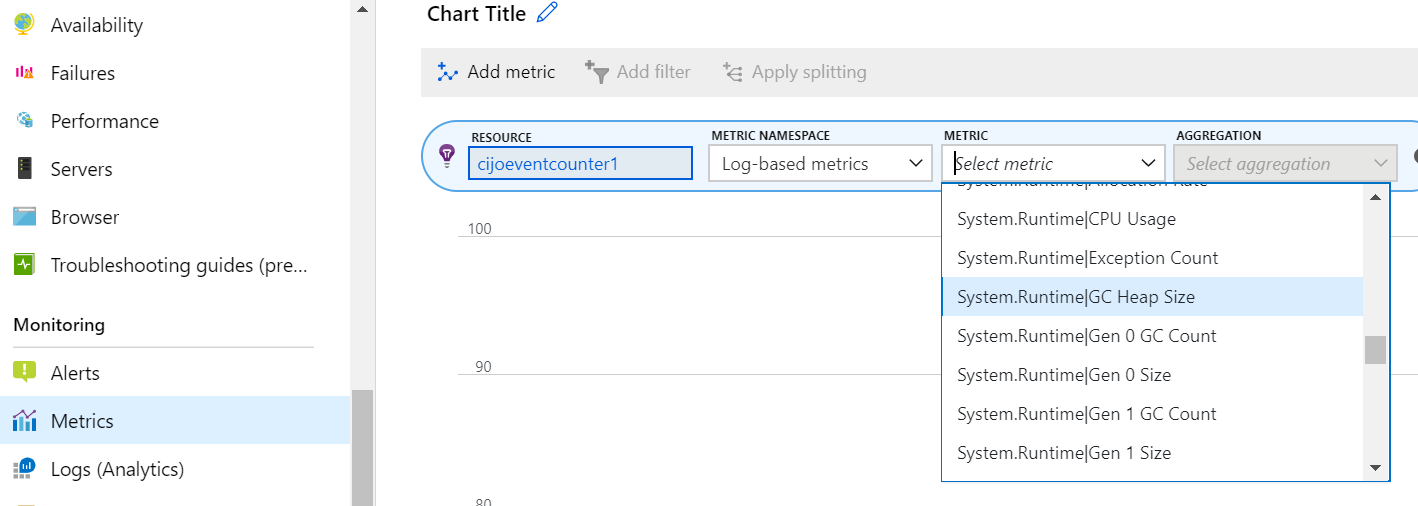Click the Servers icon
This screenshot has width=1418, height=506.
pos(24,169)
